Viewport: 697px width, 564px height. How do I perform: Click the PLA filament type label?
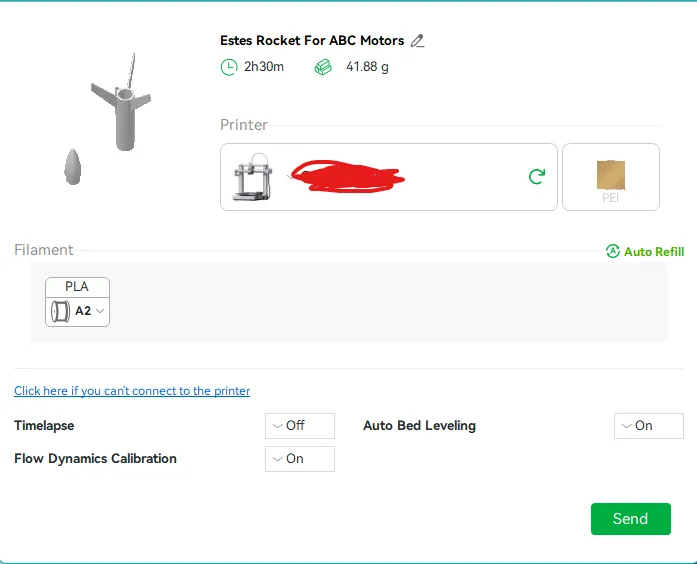click(77, 287)
